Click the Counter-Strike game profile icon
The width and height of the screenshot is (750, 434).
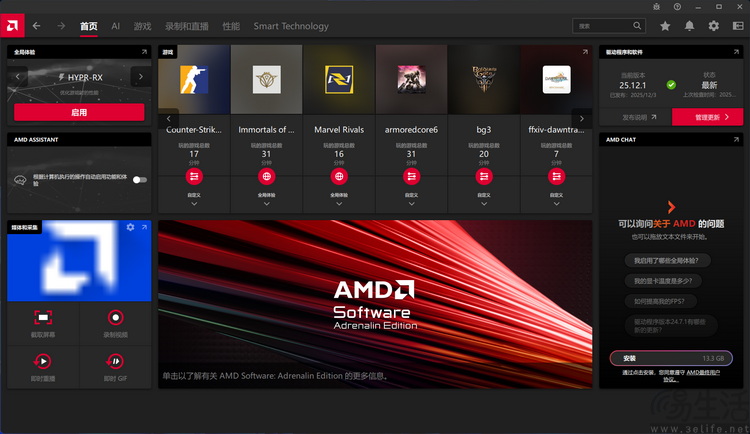(194, 79)
